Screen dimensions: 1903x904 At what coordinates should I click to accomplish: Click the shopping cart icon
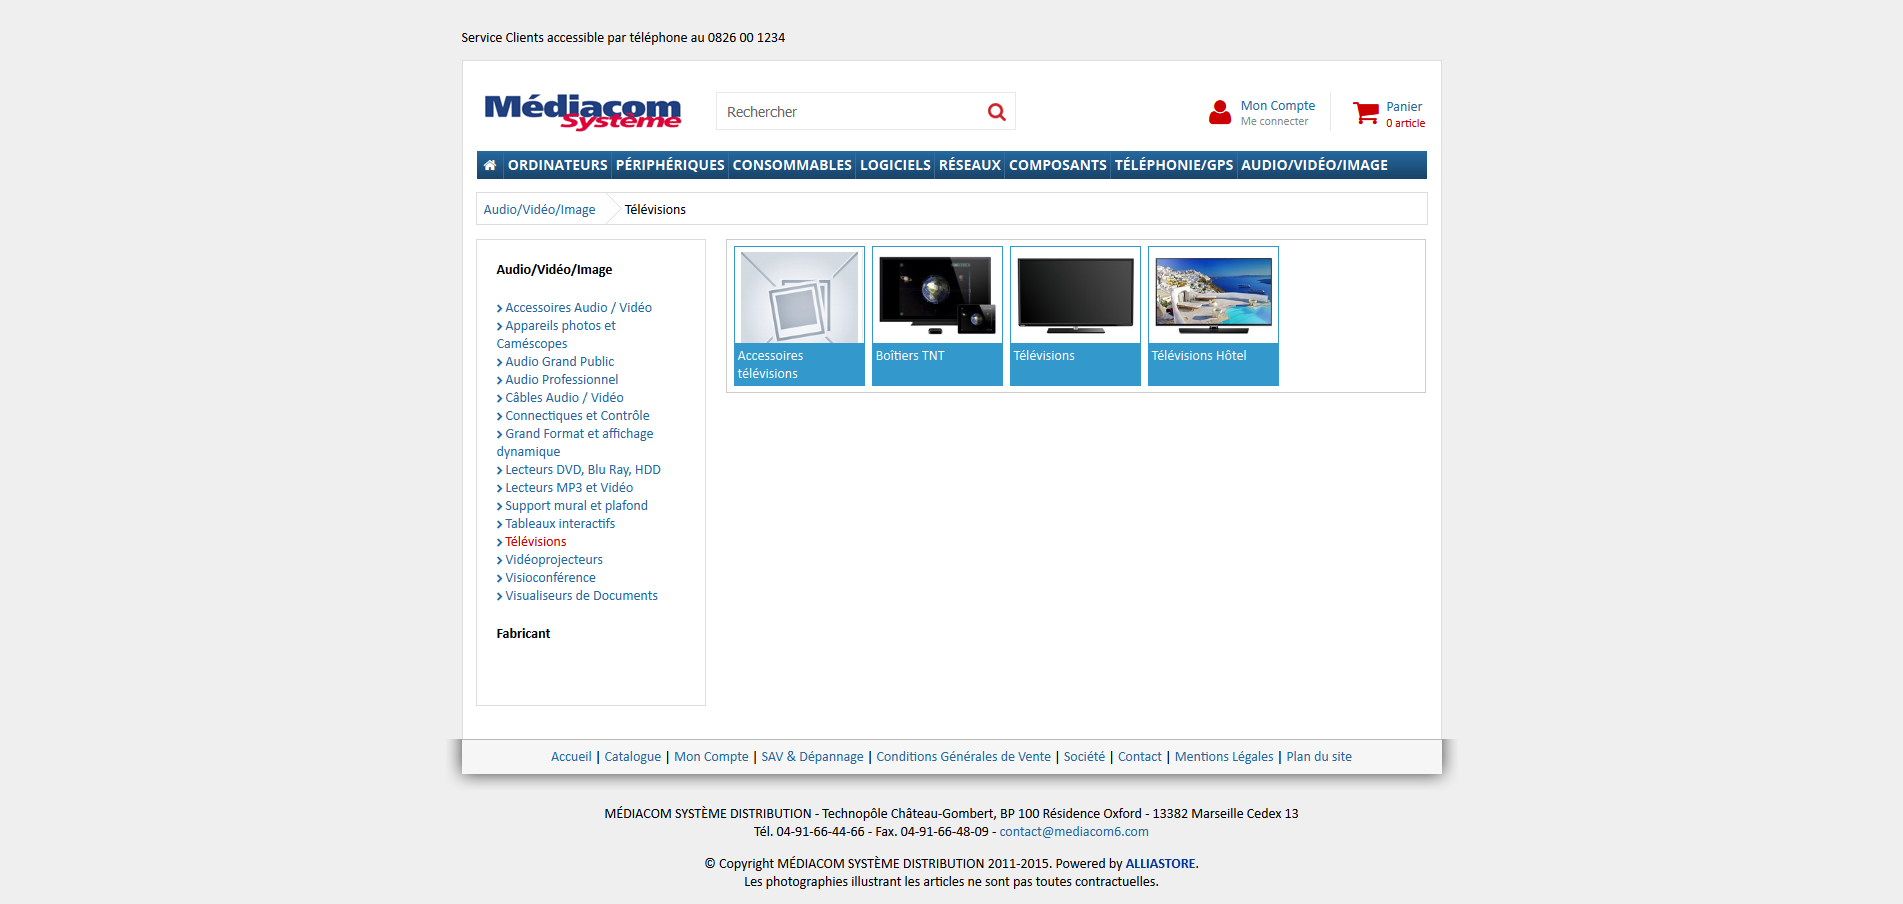(x=1365, y=113)
